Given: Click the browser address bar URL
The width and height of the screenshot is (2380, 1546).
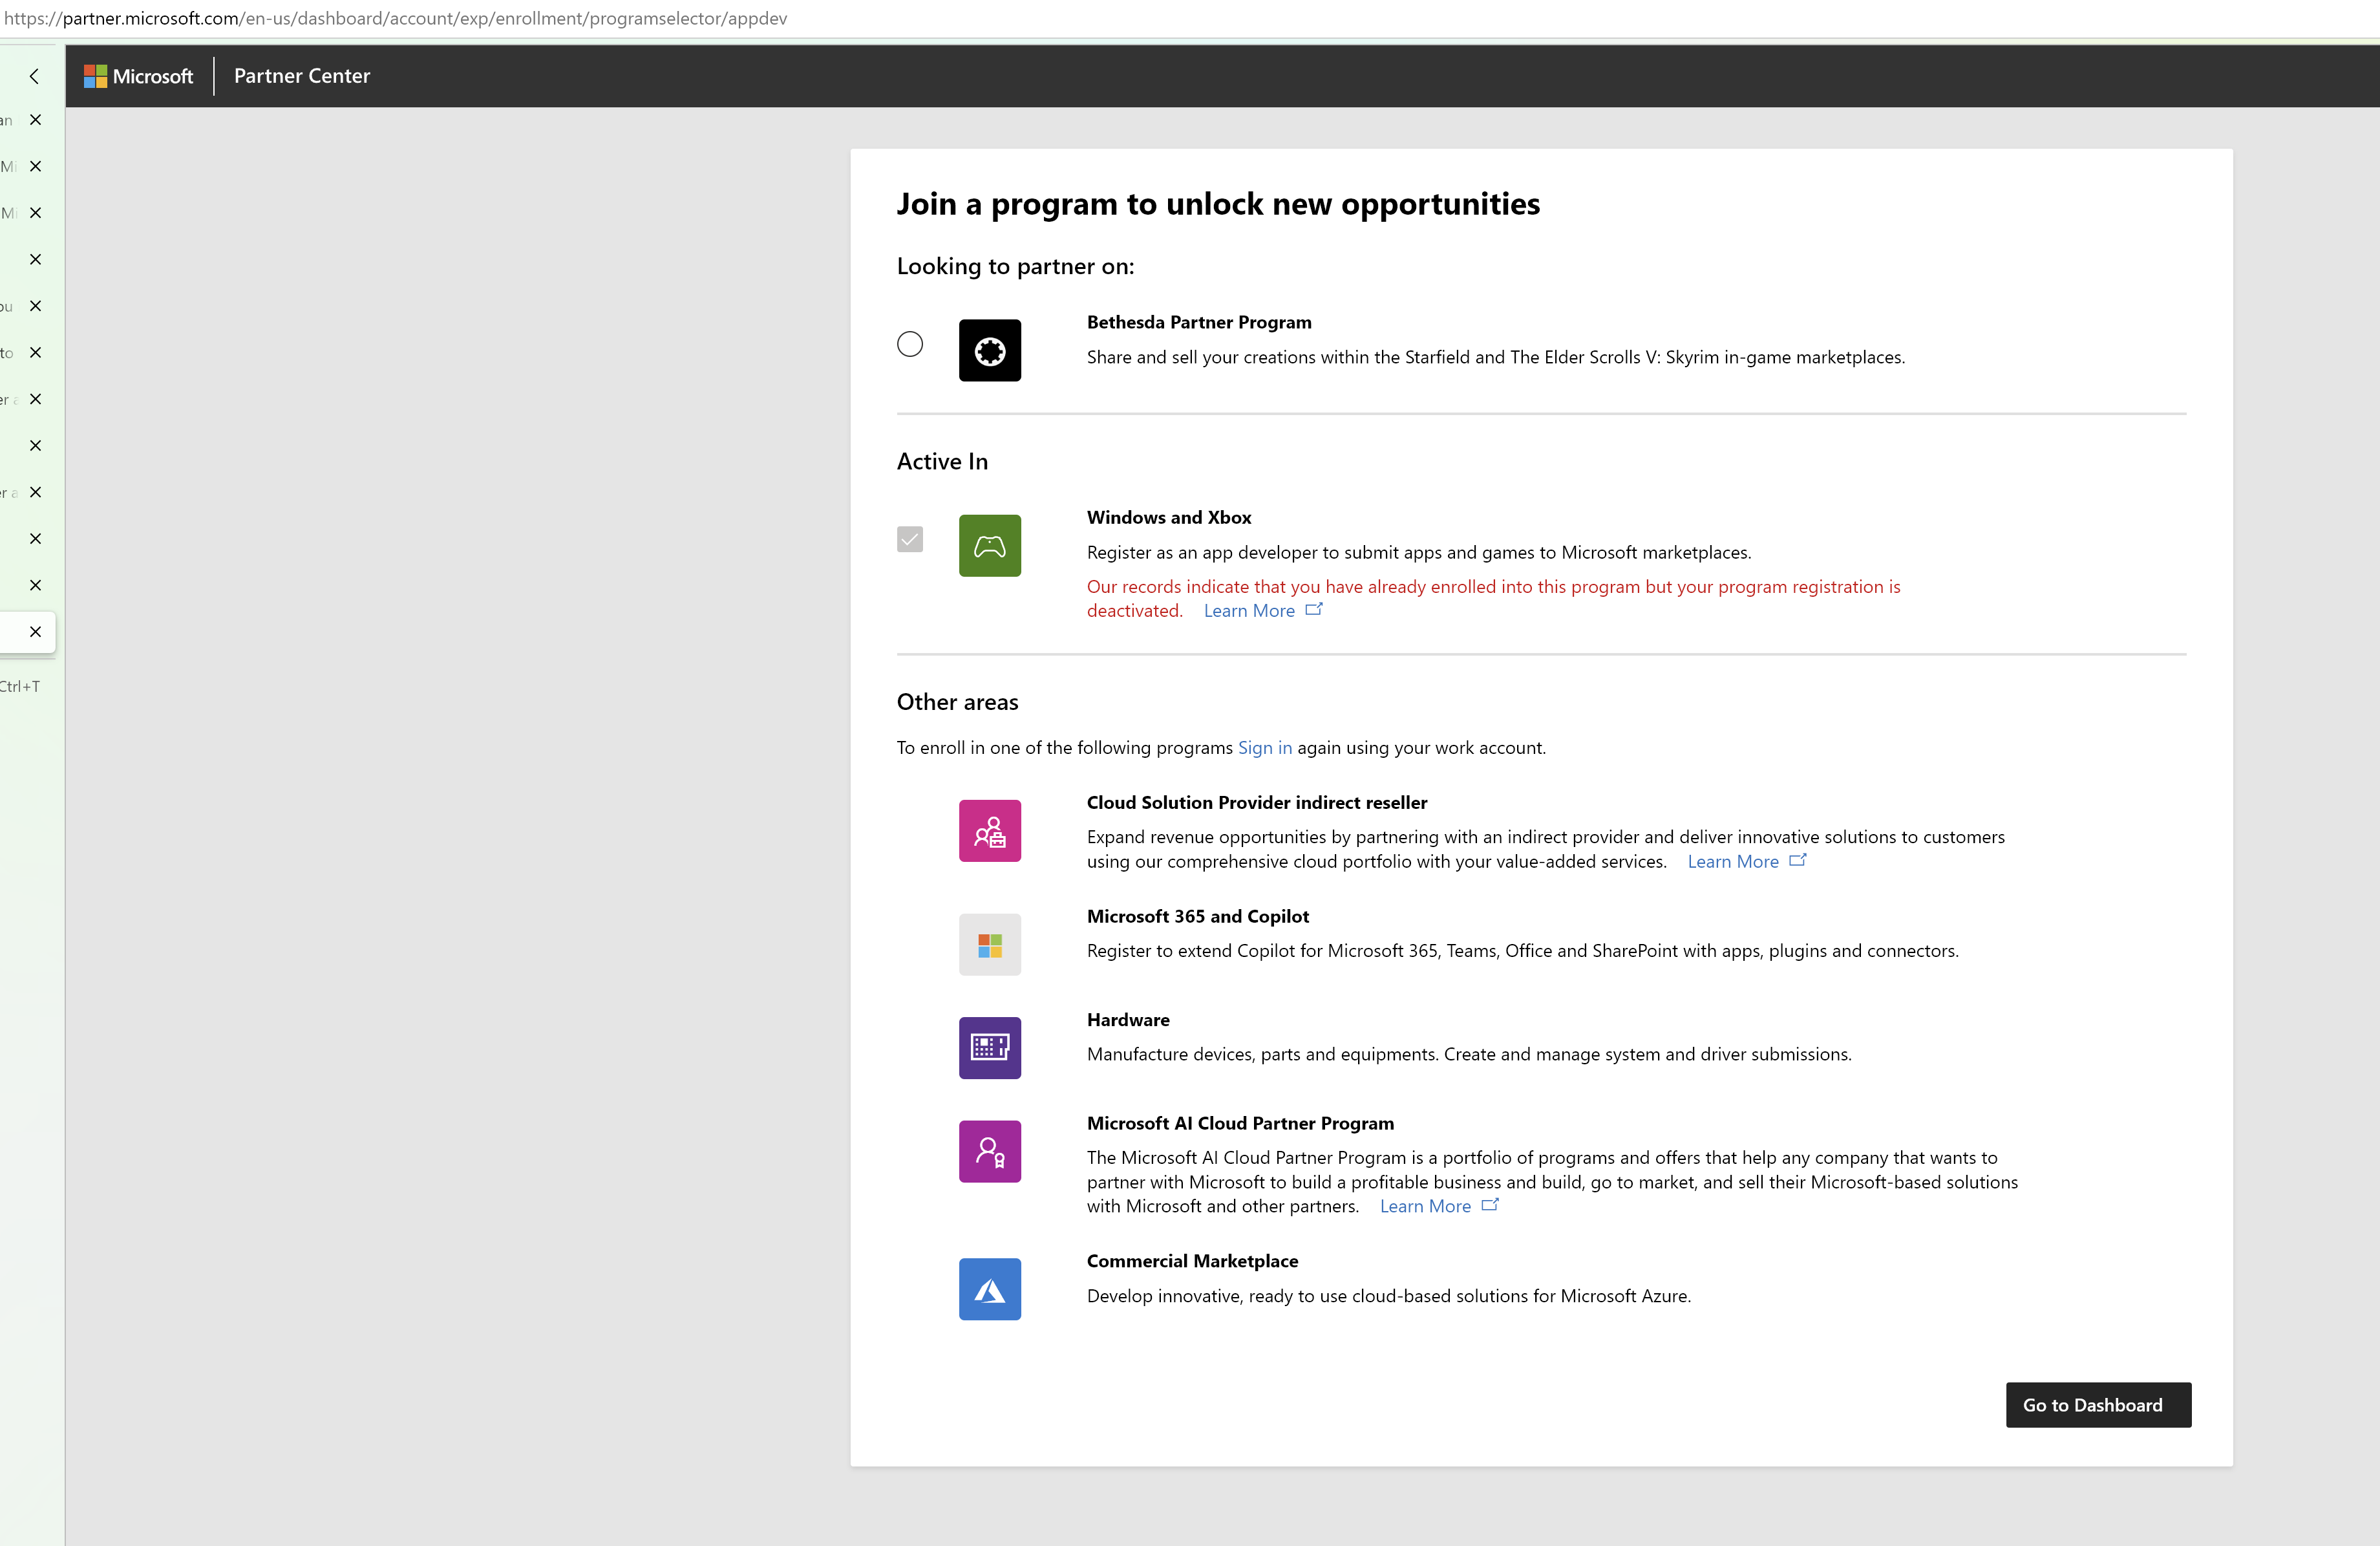Looking at the screenshot, I should pos(395,18).
